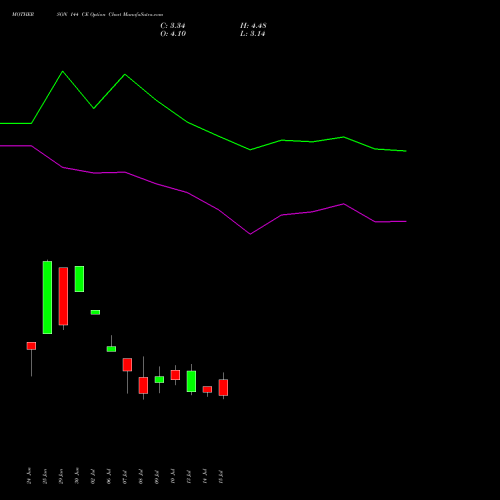Click the 'MOTHER' title text
500x500 pixels.
tap(23, 15)
